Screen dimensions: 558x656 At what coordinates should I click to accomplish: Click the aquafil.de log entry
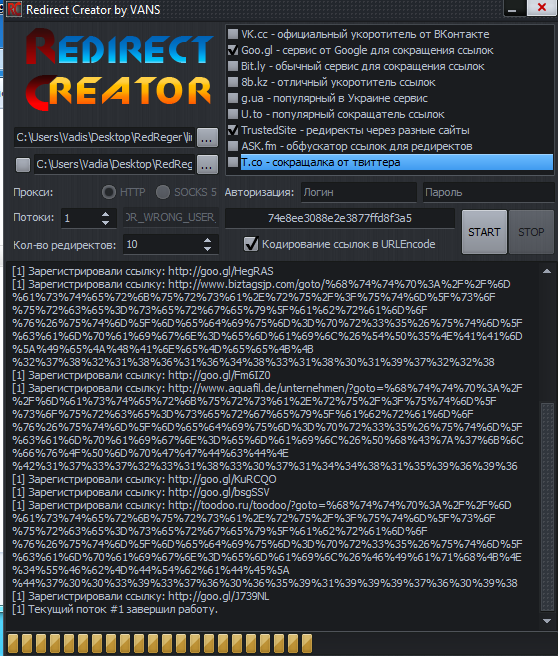(x=268, y=427)
